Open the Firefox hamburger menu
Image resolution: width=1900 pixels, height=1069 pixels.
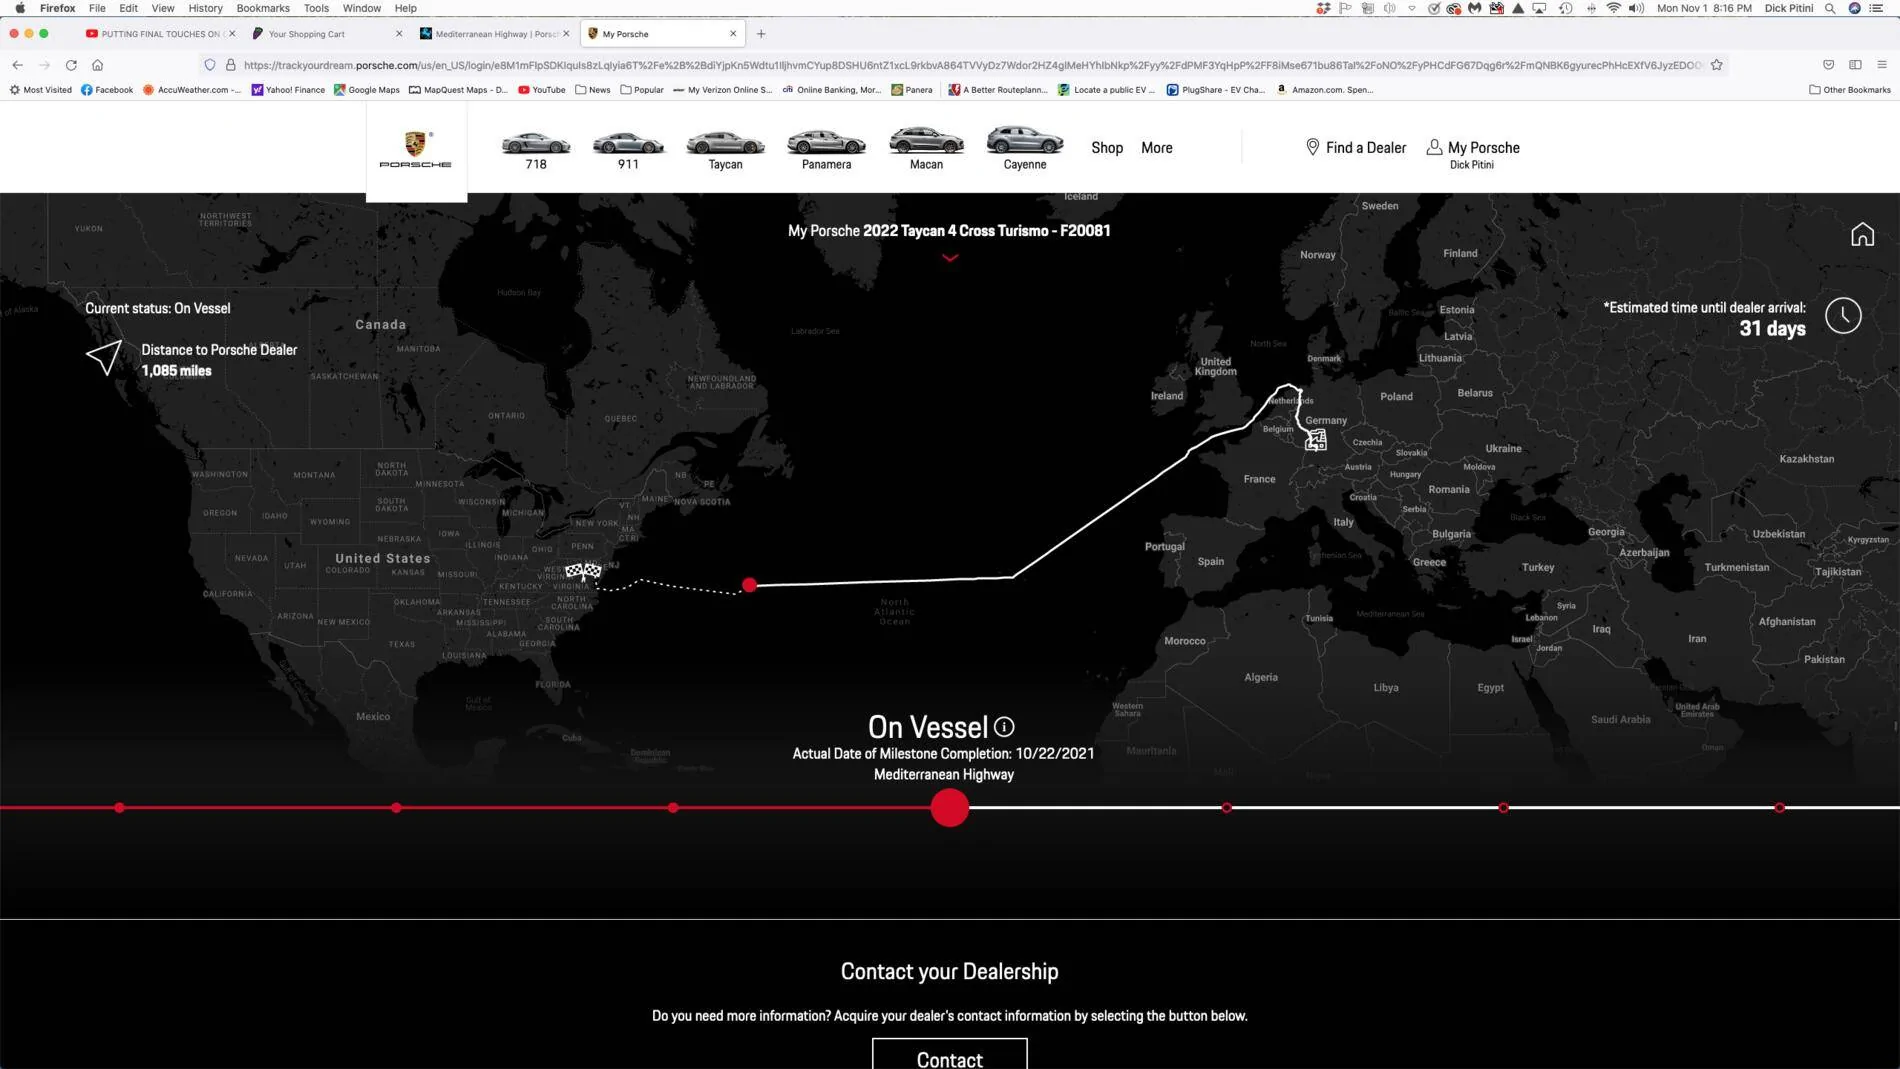coord(1882,65)
